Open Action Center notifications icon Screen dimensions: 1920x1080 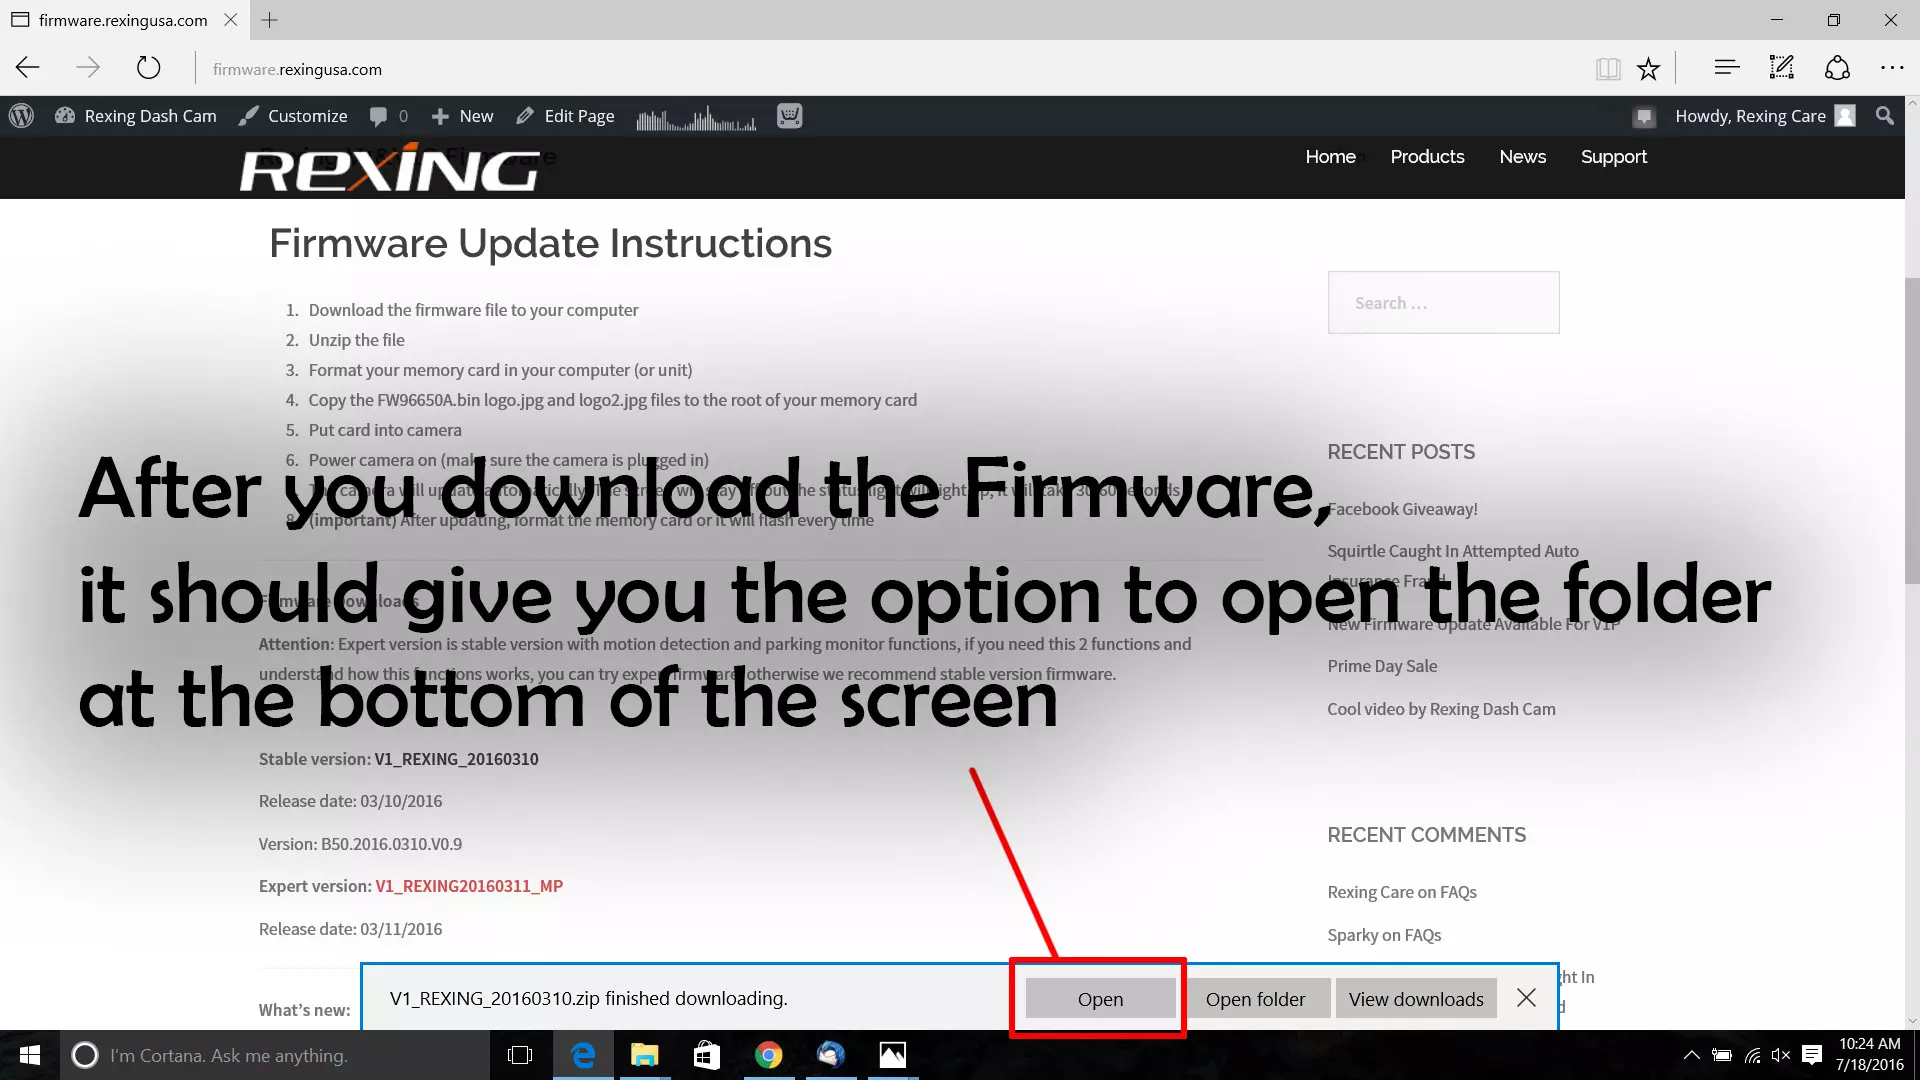click(x=1812, y=1055)
